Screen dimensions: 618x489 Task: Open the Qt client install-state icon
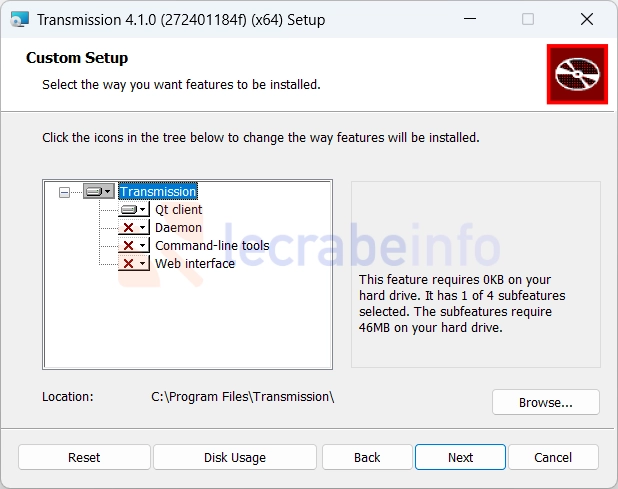[x=133, y=210]
